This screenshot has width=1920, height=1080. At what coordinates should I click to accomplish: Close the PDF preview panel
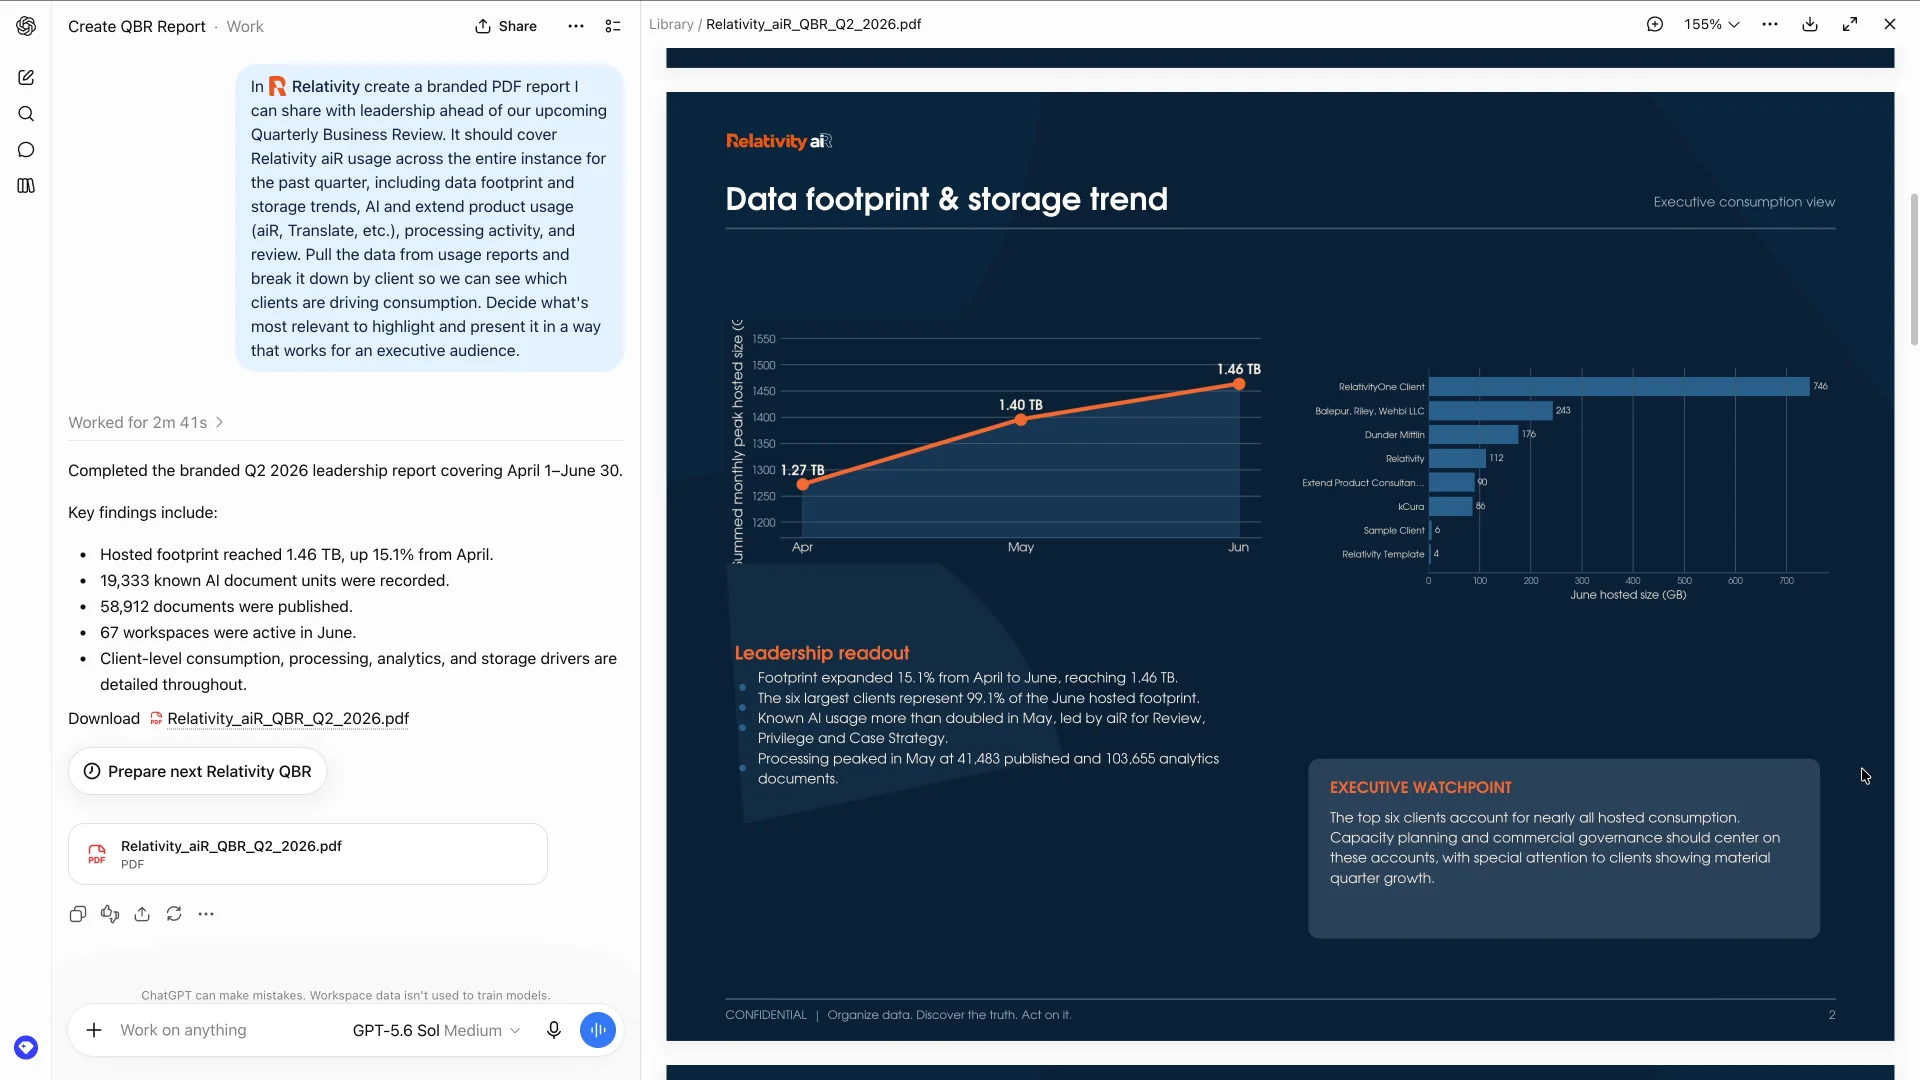[x=1890, y=24]
